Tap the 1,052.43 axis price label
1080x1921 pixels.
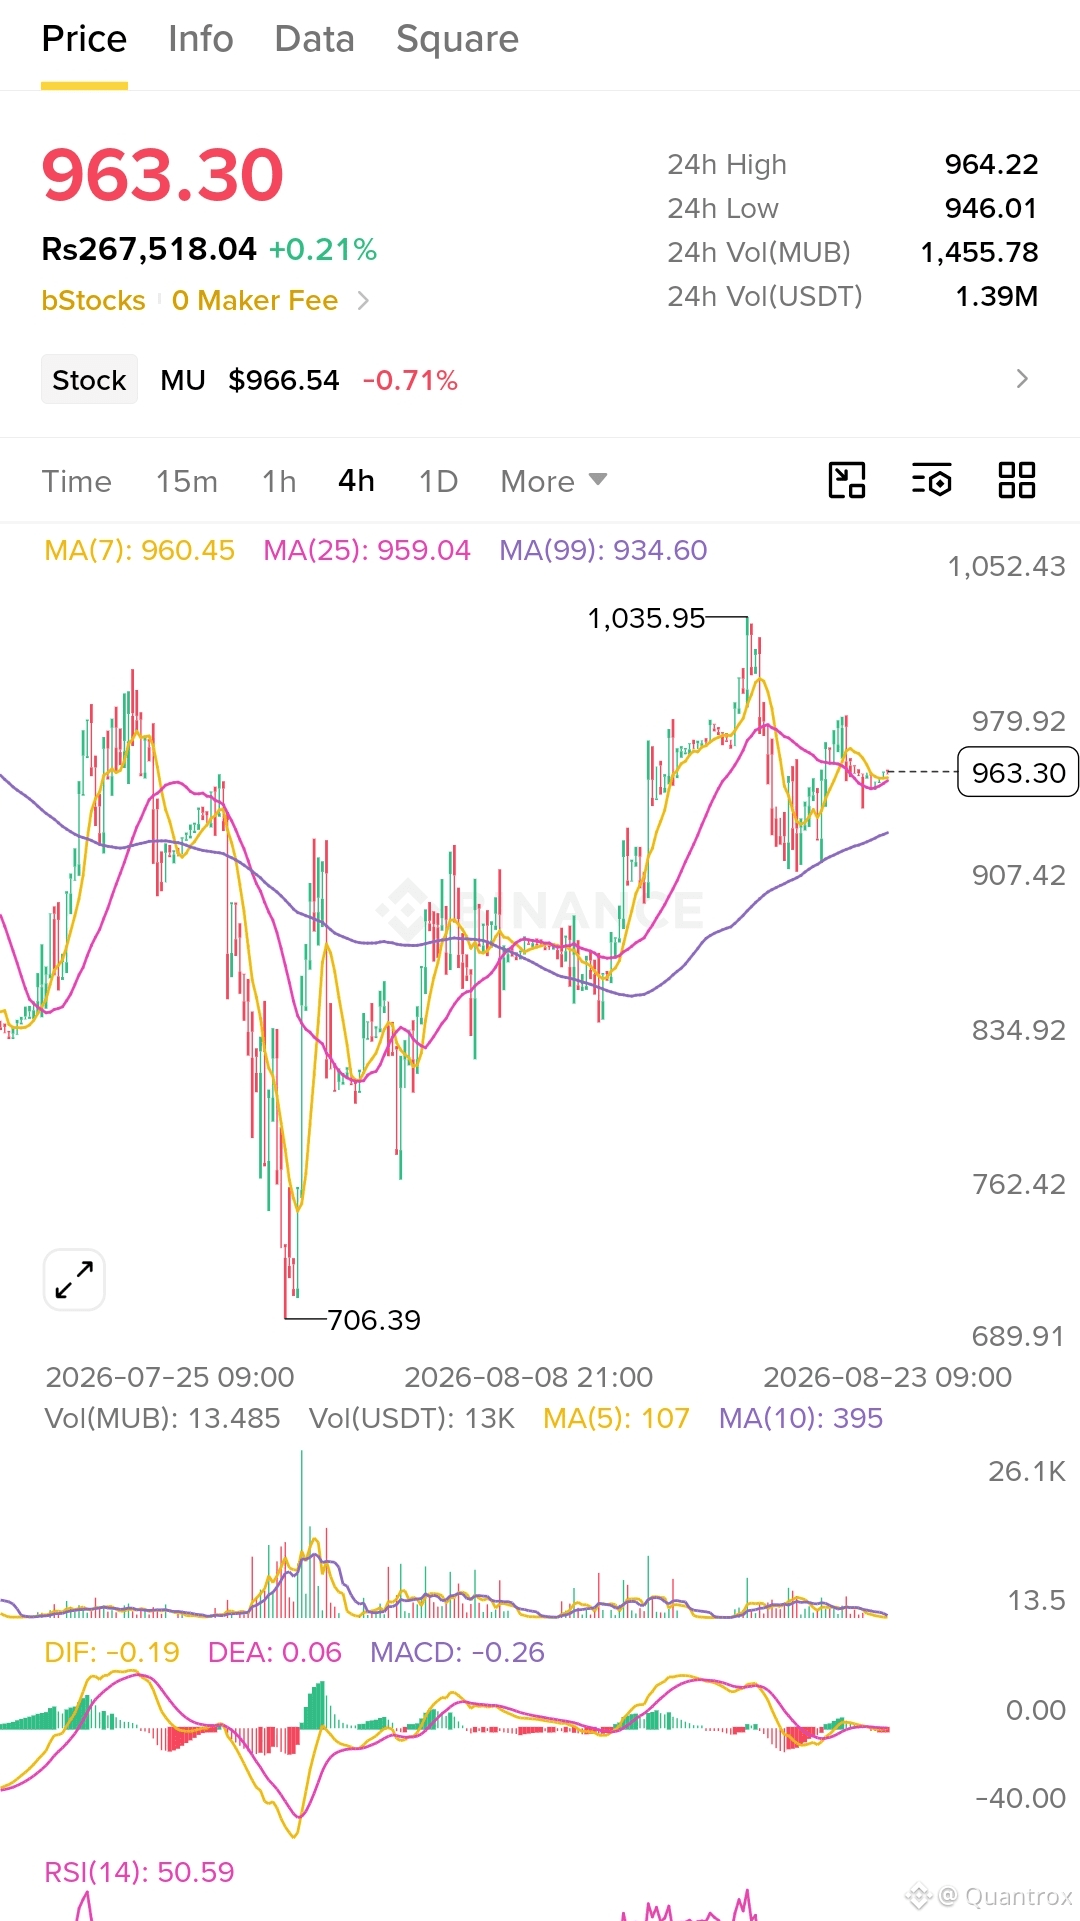(x=1006, y=566)
